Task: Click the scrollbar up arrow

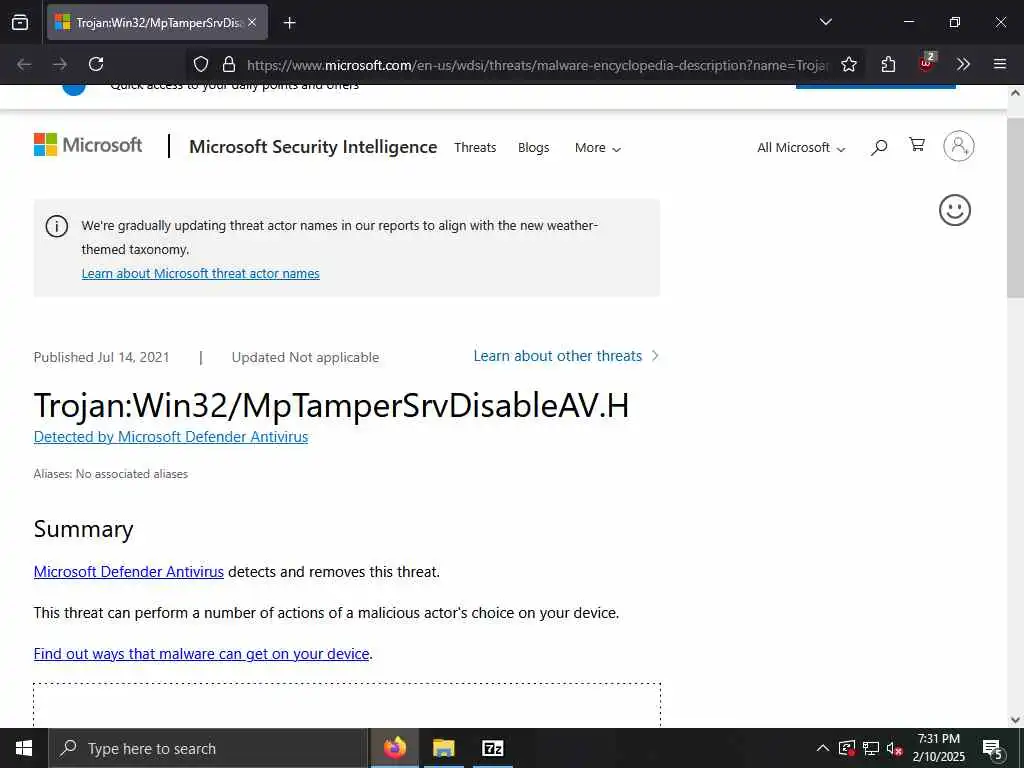Action: 1015,93
